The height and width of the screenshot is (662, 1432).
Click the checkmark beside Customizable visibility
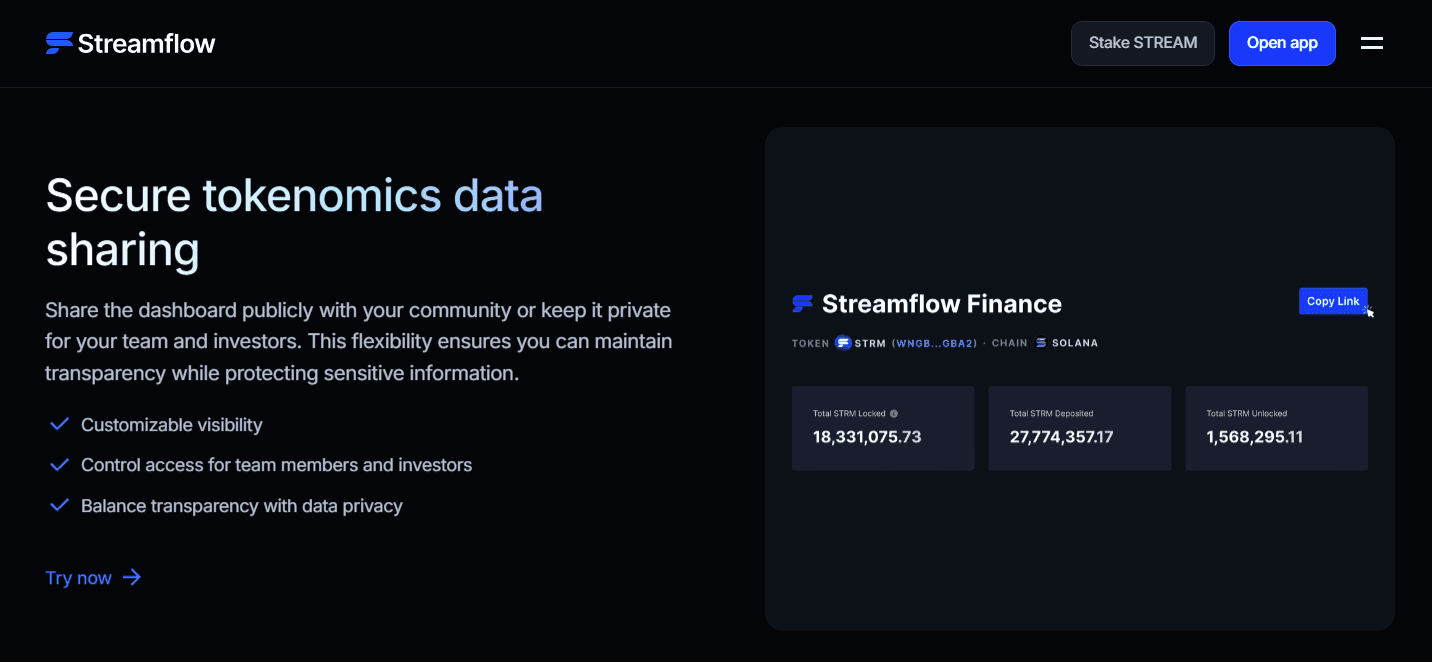[x=59, y=424]
